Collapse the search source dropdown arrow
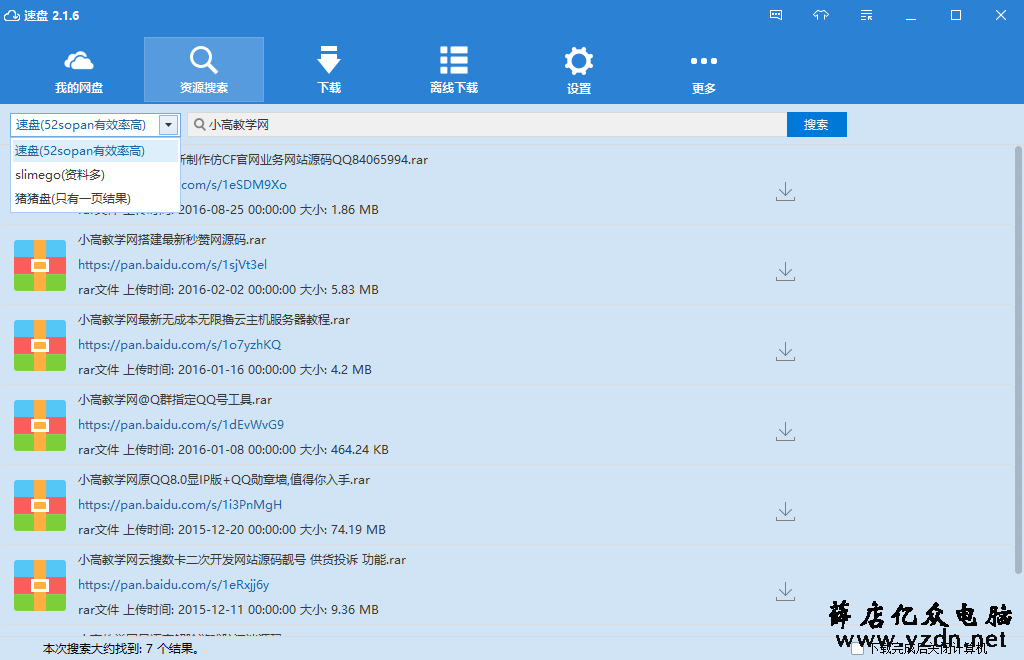This screenshot has width=1024, height=660. 168,125
